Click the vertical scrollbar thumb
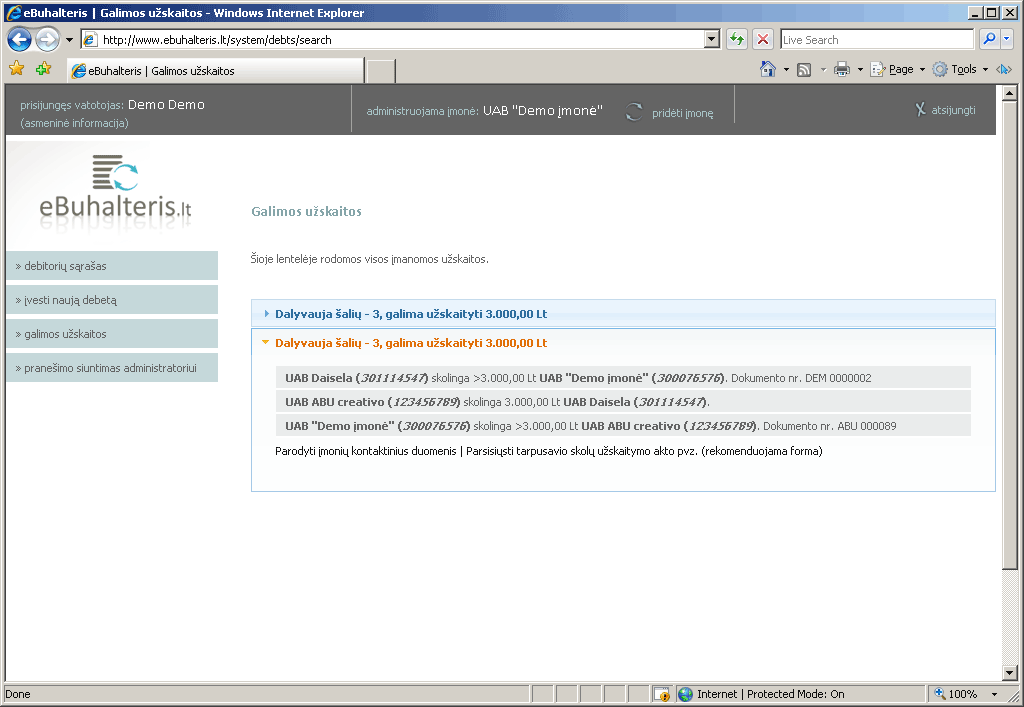The image size is (1024, 707). coord(1009,334)
